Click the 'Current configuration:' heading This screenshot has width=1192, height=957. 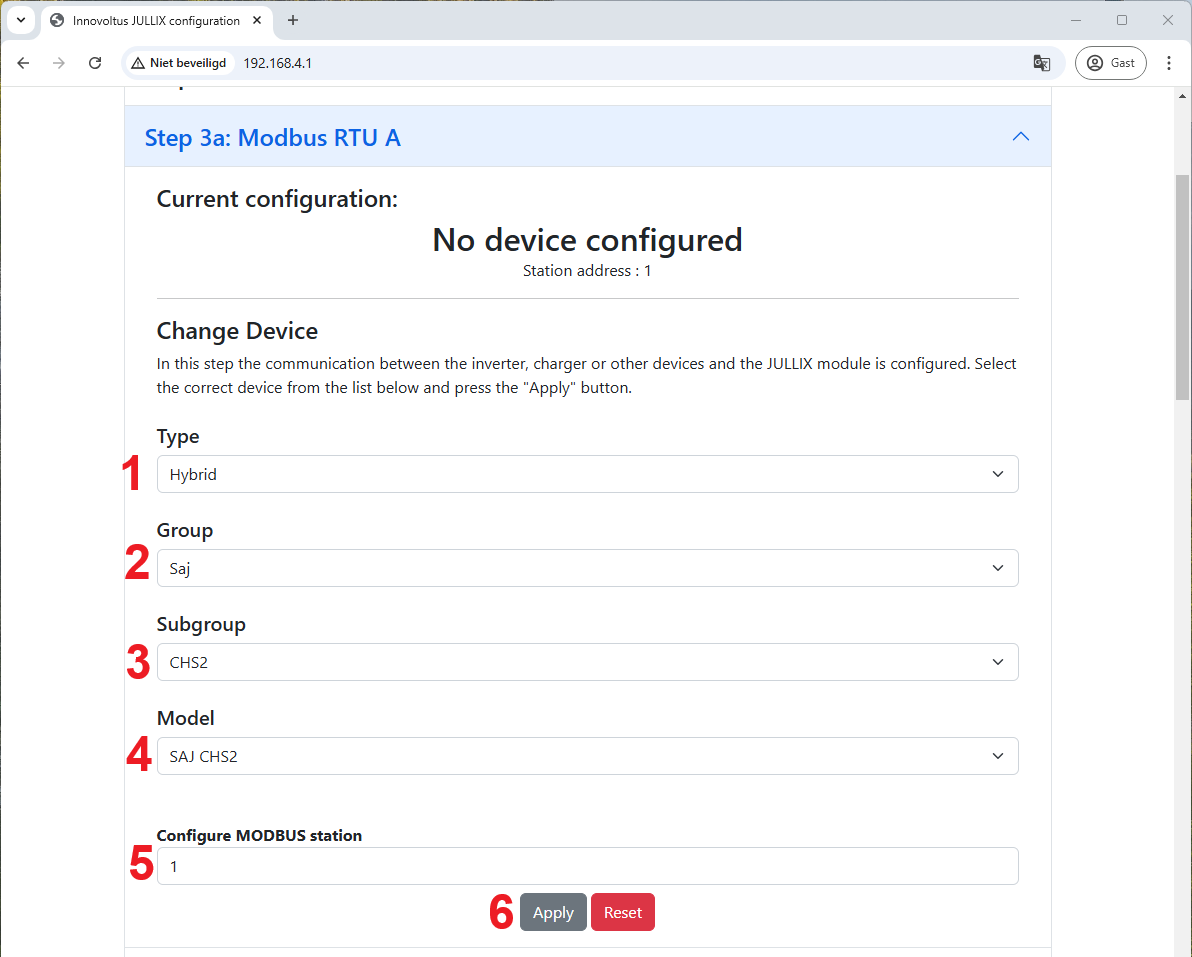tap(277, 199)
